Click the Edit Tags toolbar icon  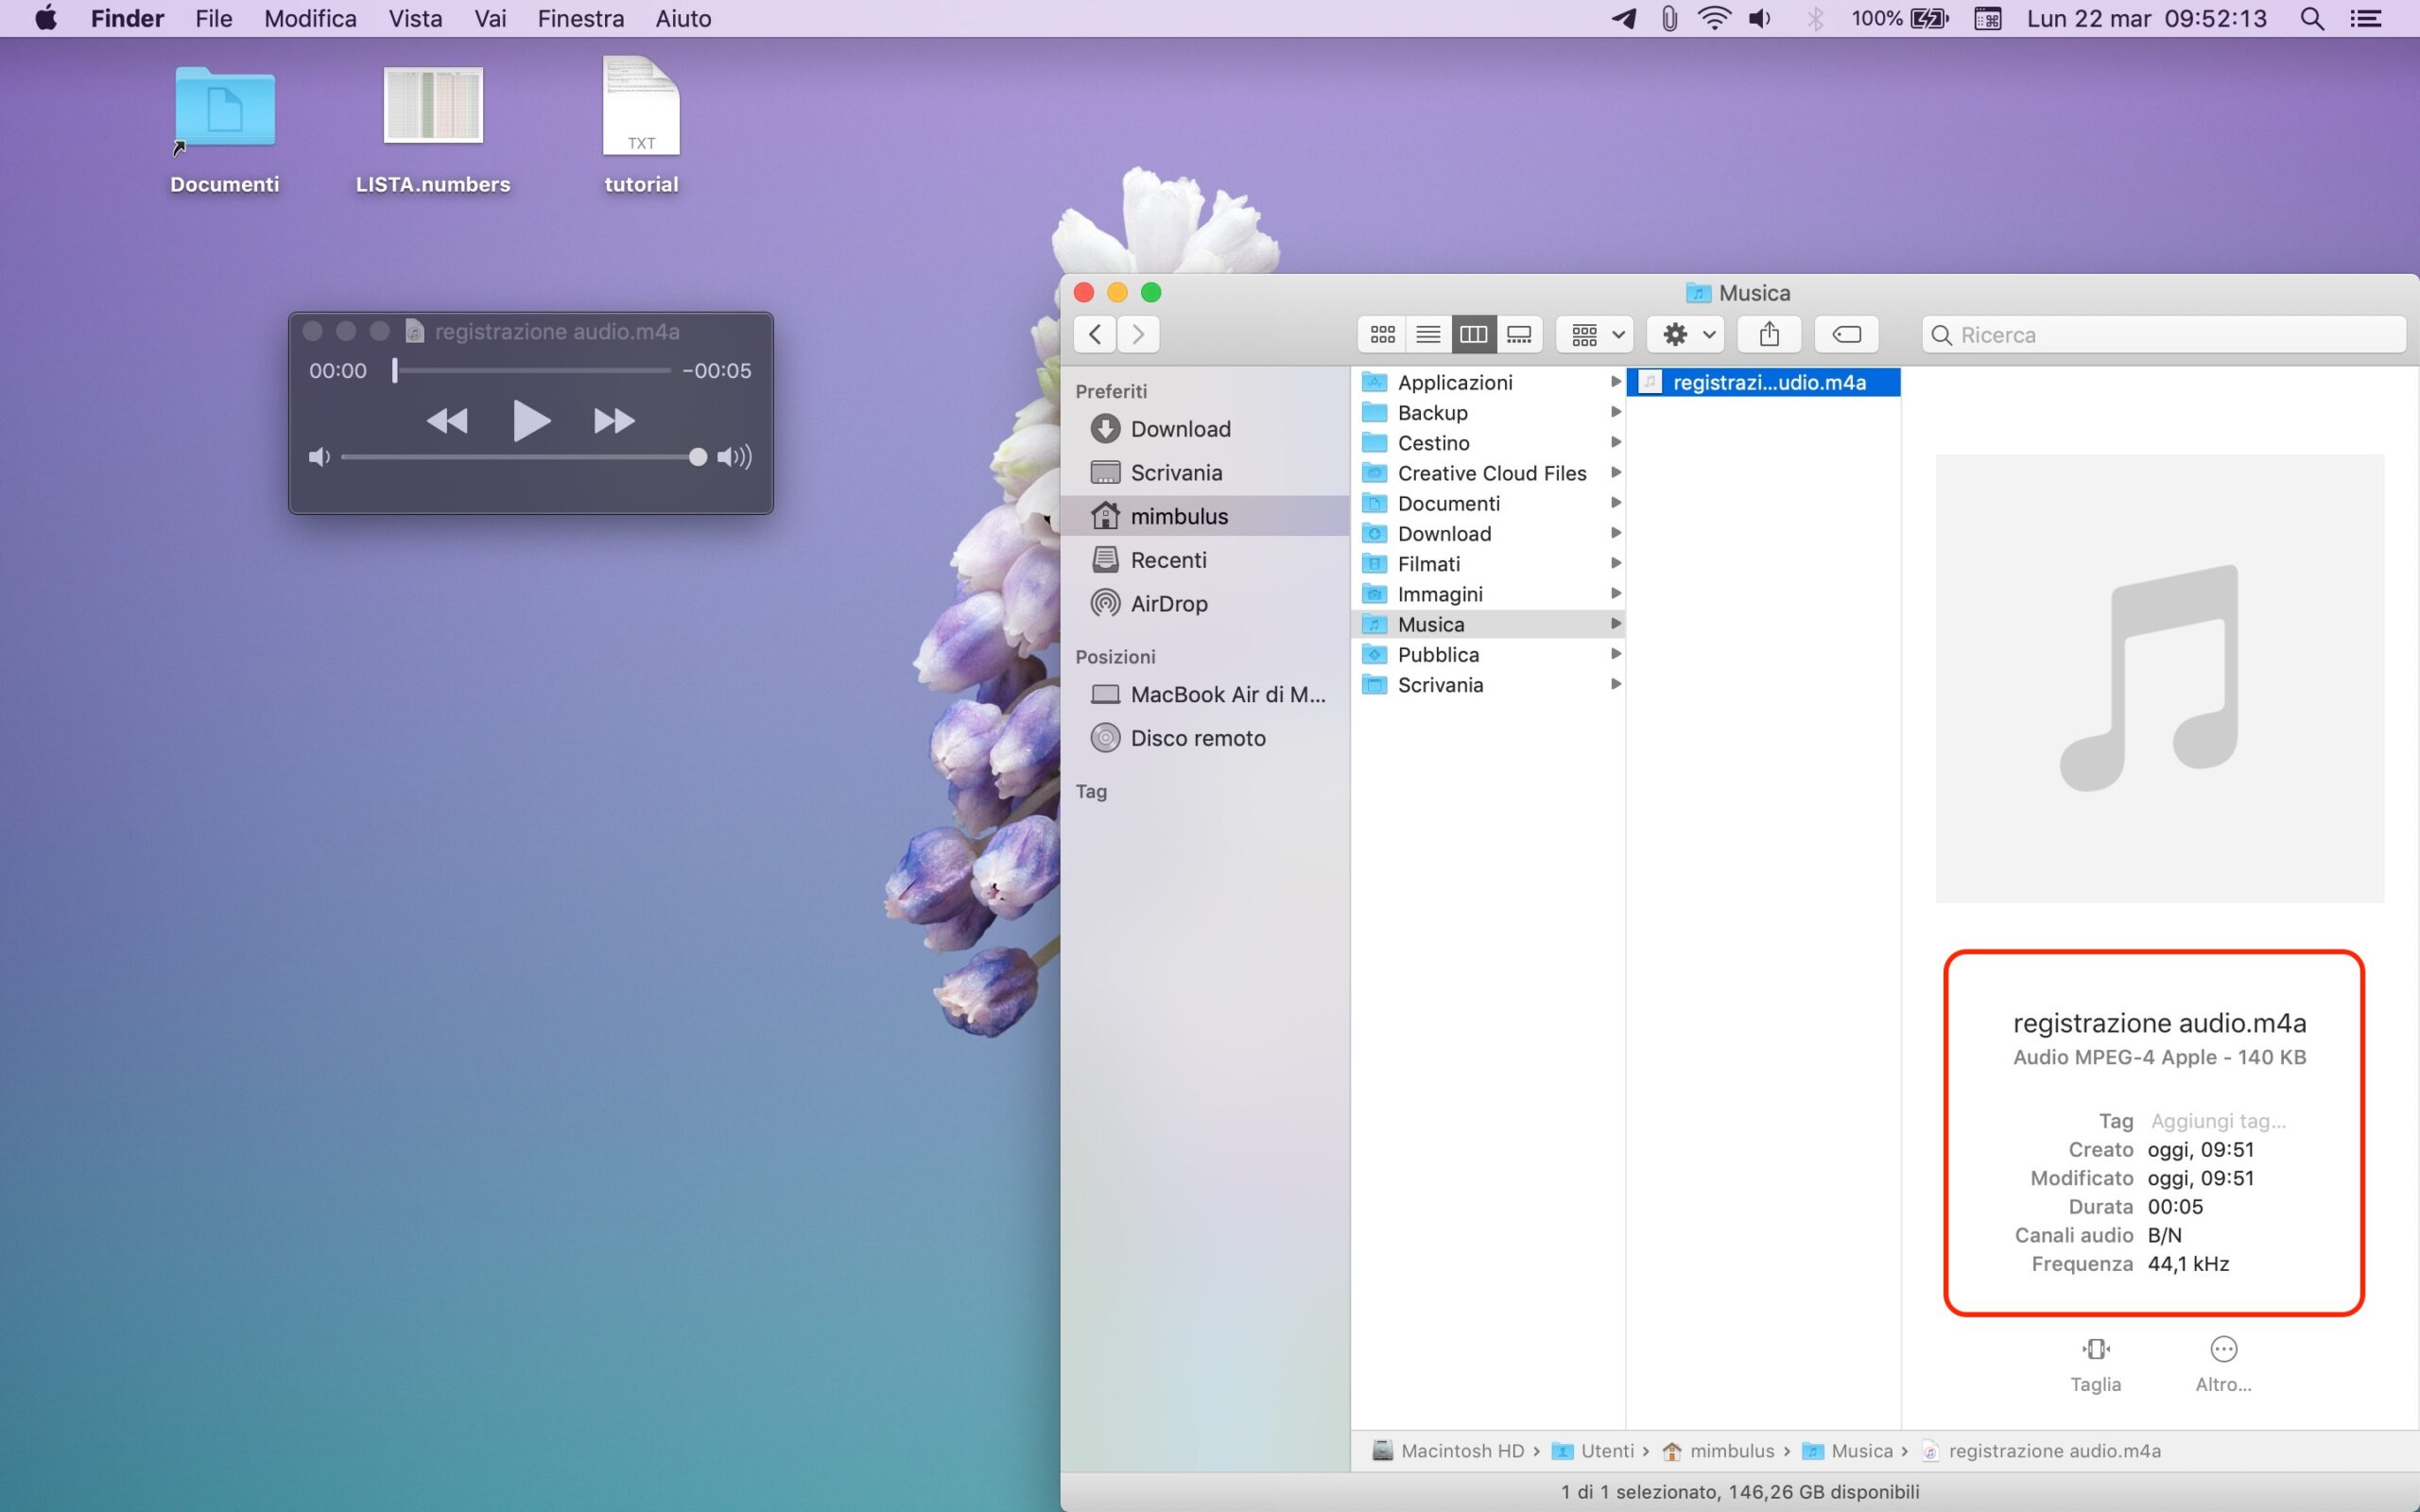coord(1846,334)
